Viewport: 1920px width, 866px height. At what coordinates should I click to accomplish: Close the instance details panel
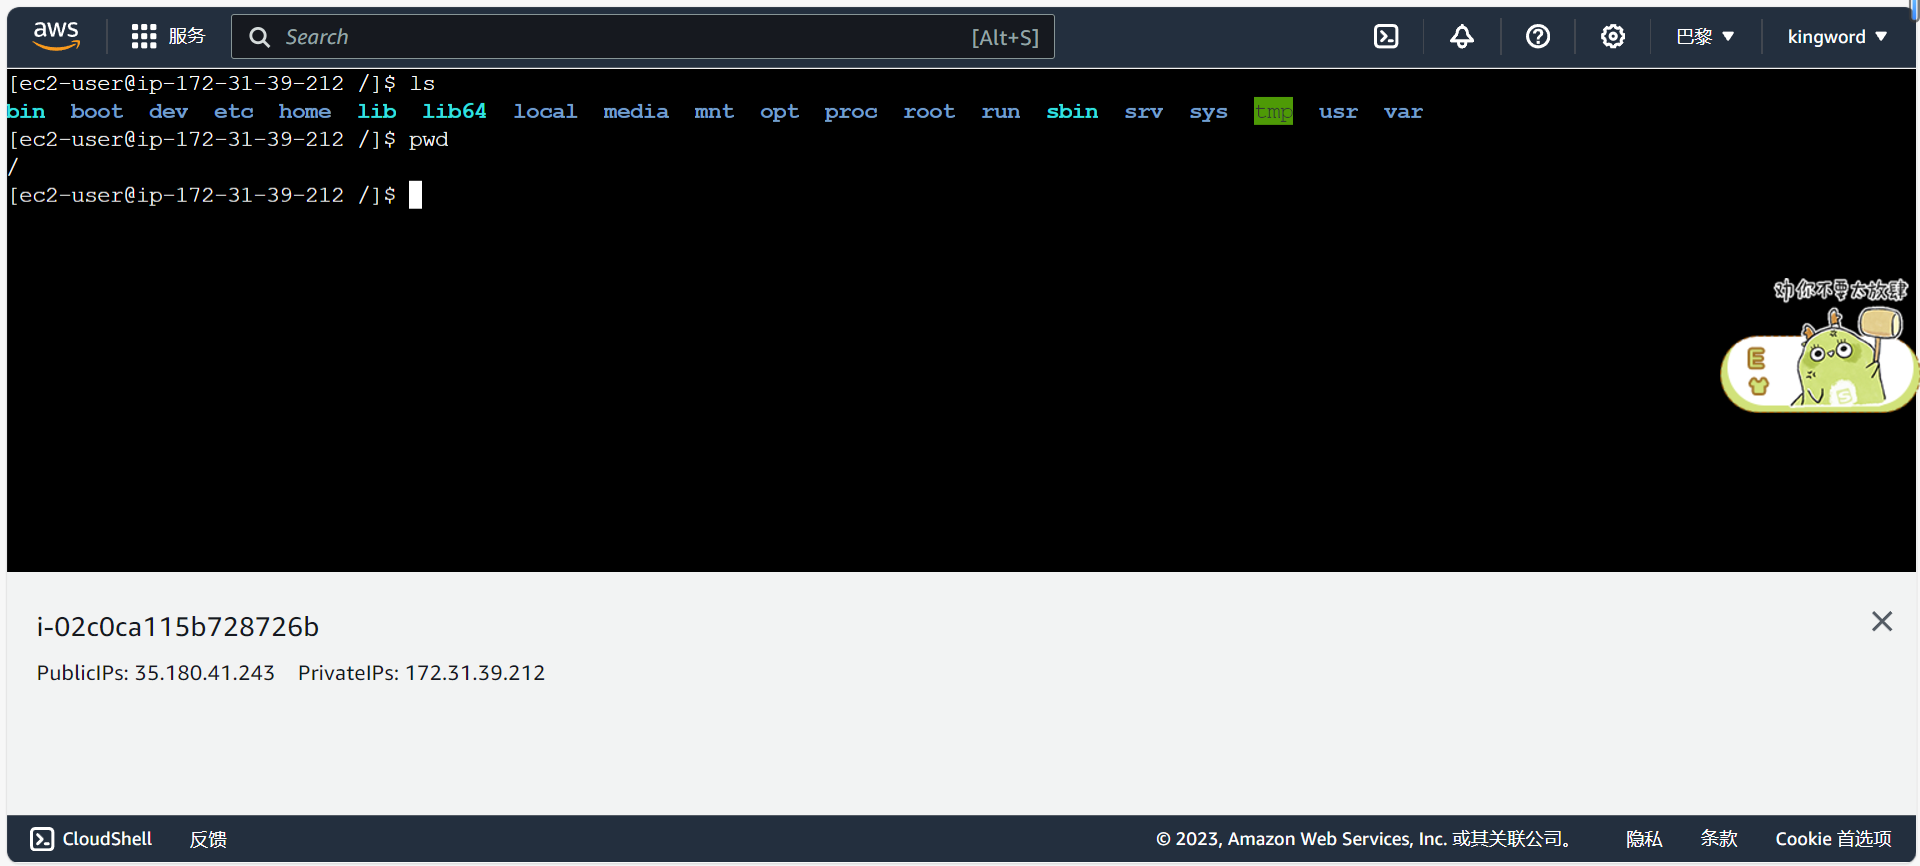pyautogui.click(x=1882, y=622)
